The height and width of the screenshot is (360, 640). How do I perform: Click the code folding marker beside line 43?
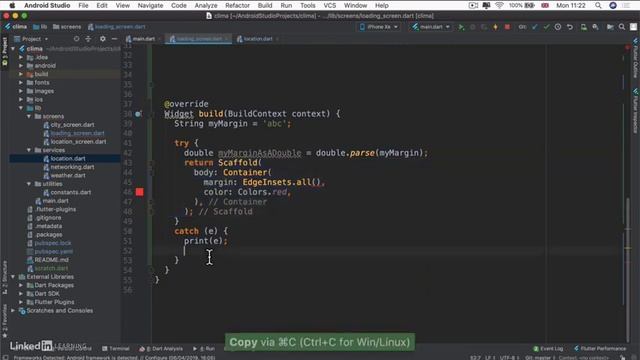tap(151, 163)
